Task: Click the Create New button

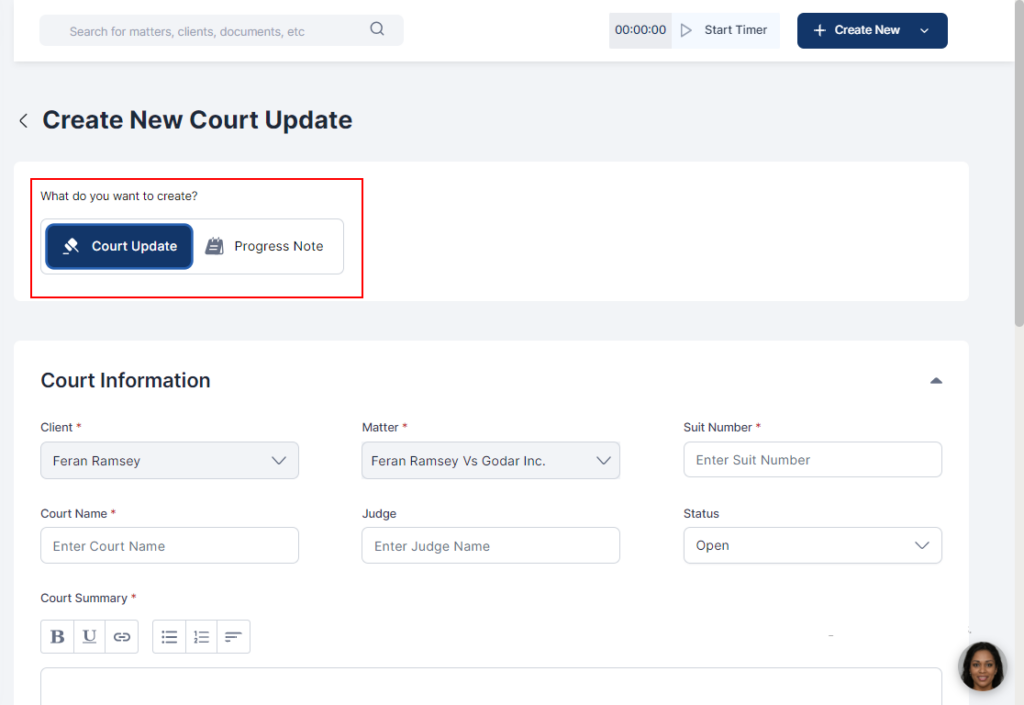Action: point(871,30)
